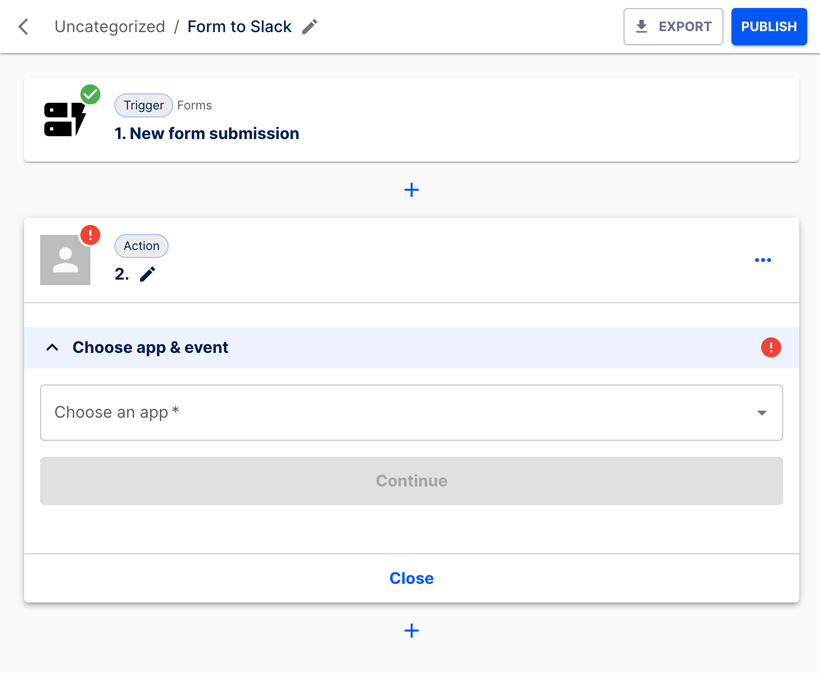This screenshot has height=673, width=820.
Task: Click the Export button
Action: click(x=673, y=26)
